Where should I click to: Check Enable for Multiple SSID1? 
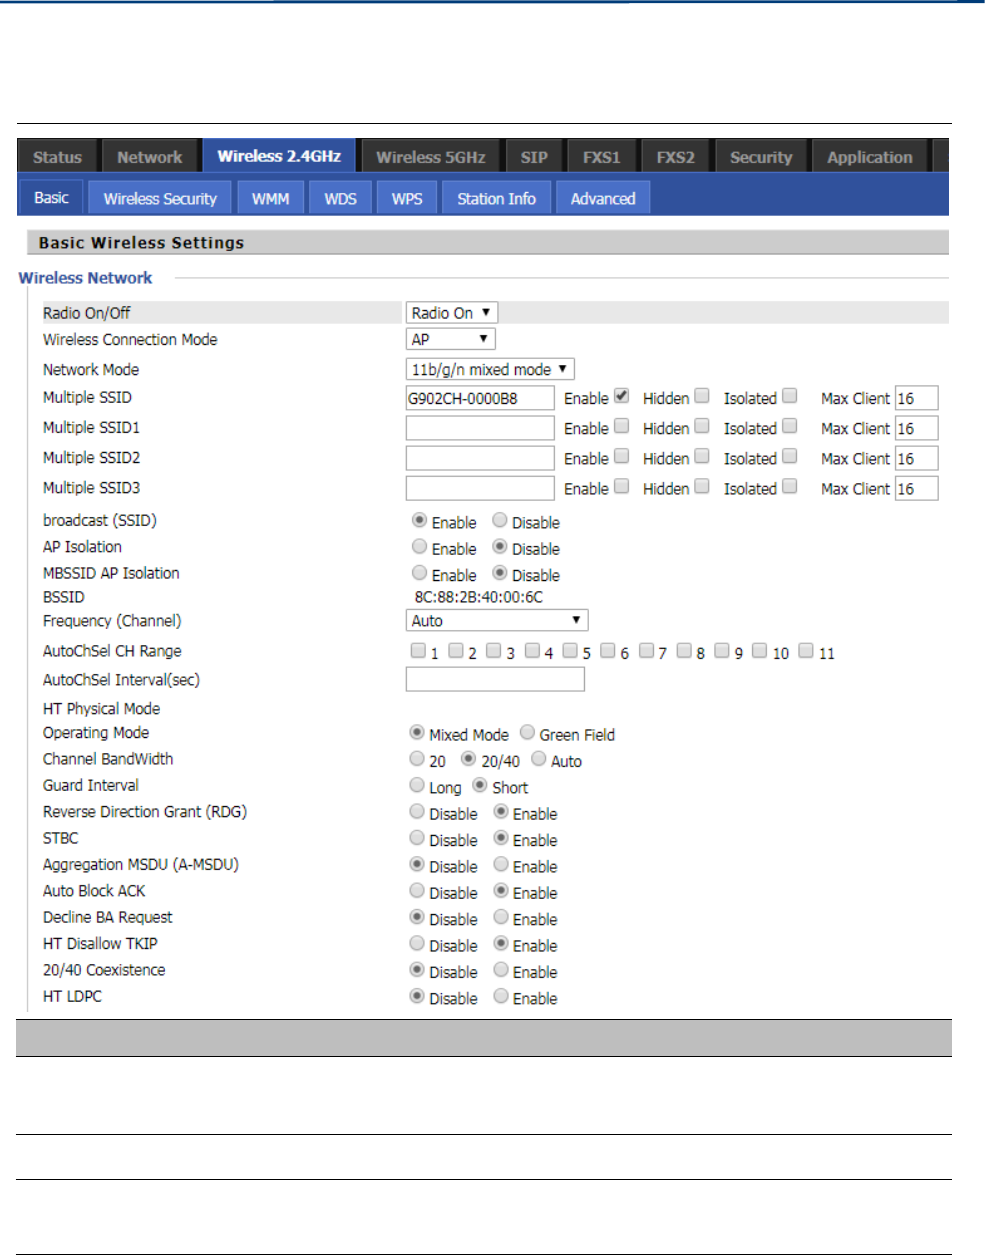[x=621, y=426]
